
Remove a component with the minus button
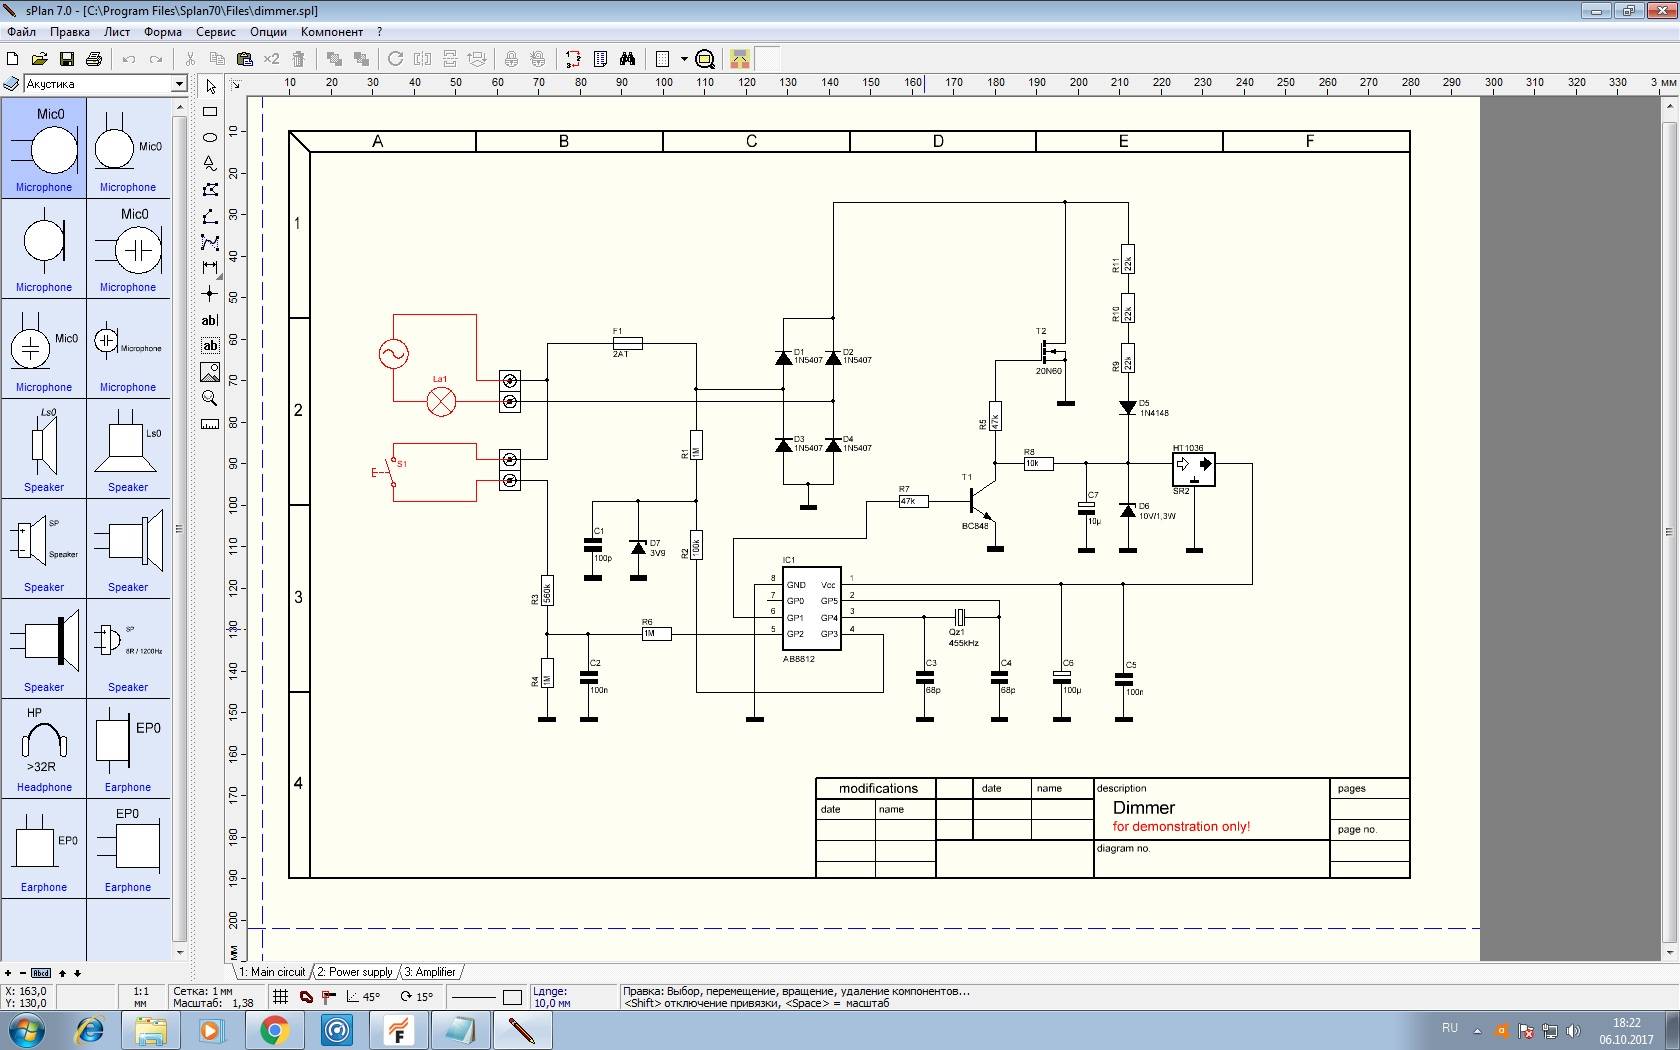pos(23,973)
